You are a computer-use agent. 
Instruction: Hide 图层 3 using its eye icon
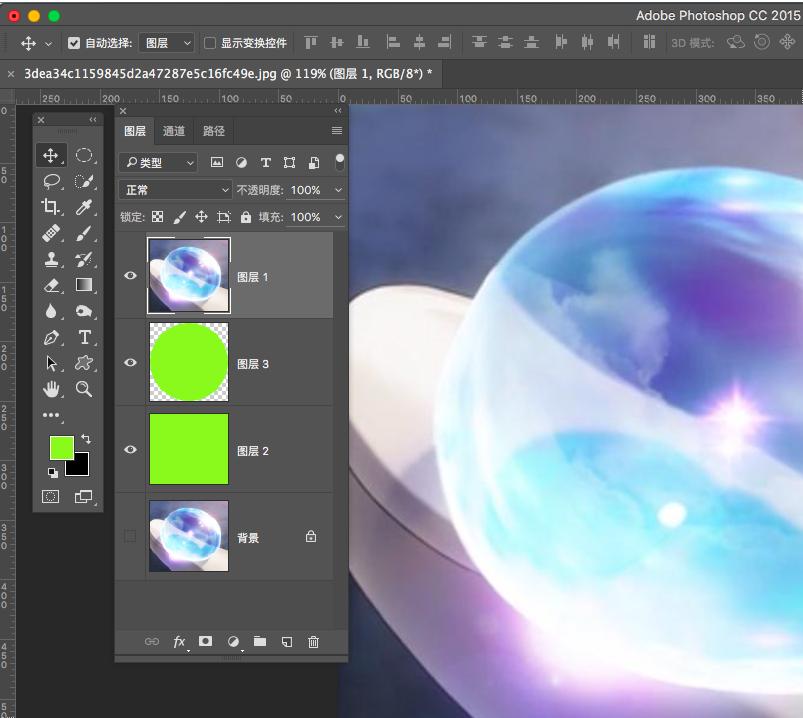[x=130, y=363]
